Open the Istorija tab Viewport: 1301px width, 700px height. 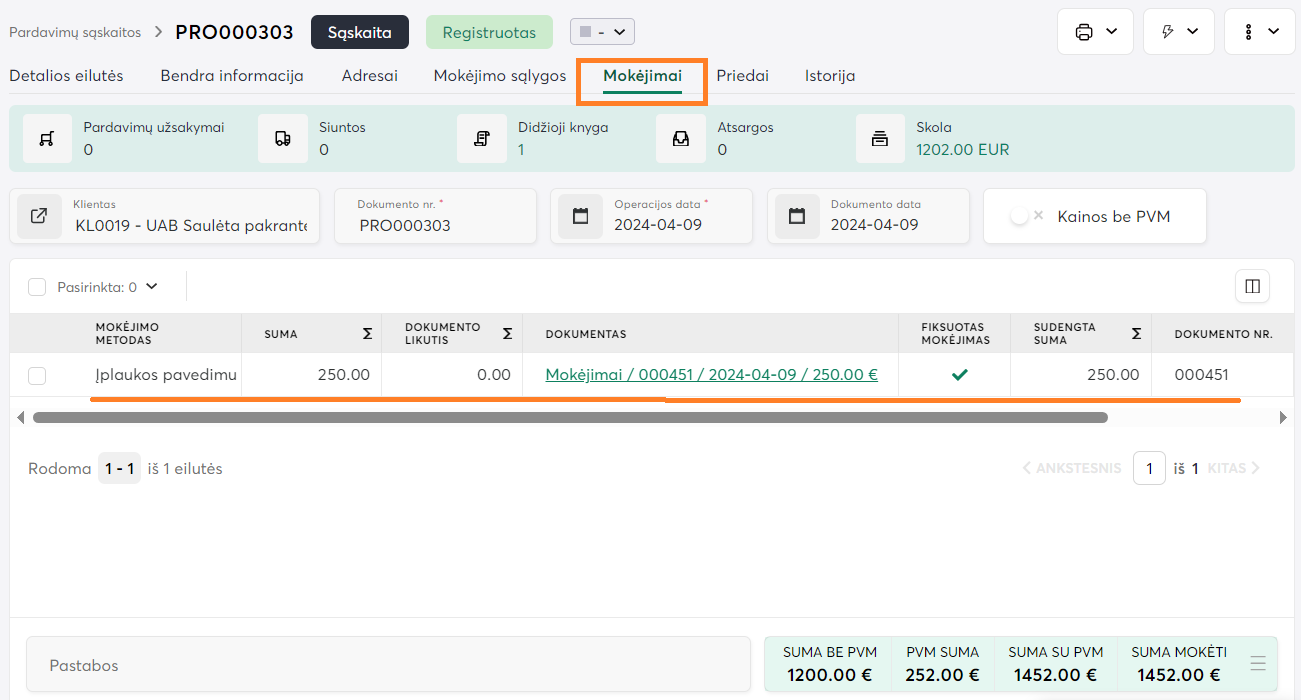point(829,76)
